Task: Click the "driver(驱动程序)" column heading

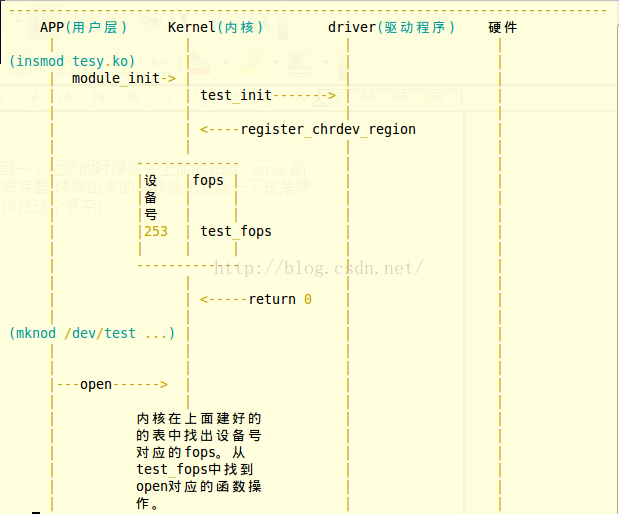Action: pyautogui.click(x=391, y=27)
